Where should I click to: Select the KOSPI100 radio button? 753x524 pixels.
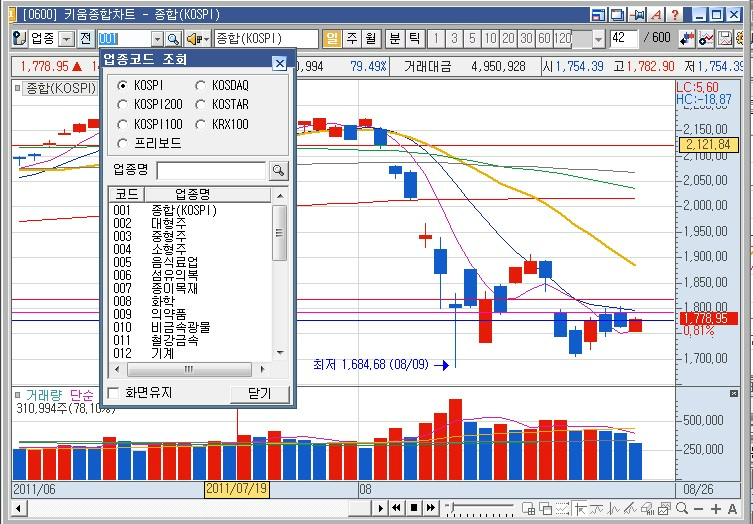pyautogui.click(x=122, y=124)
